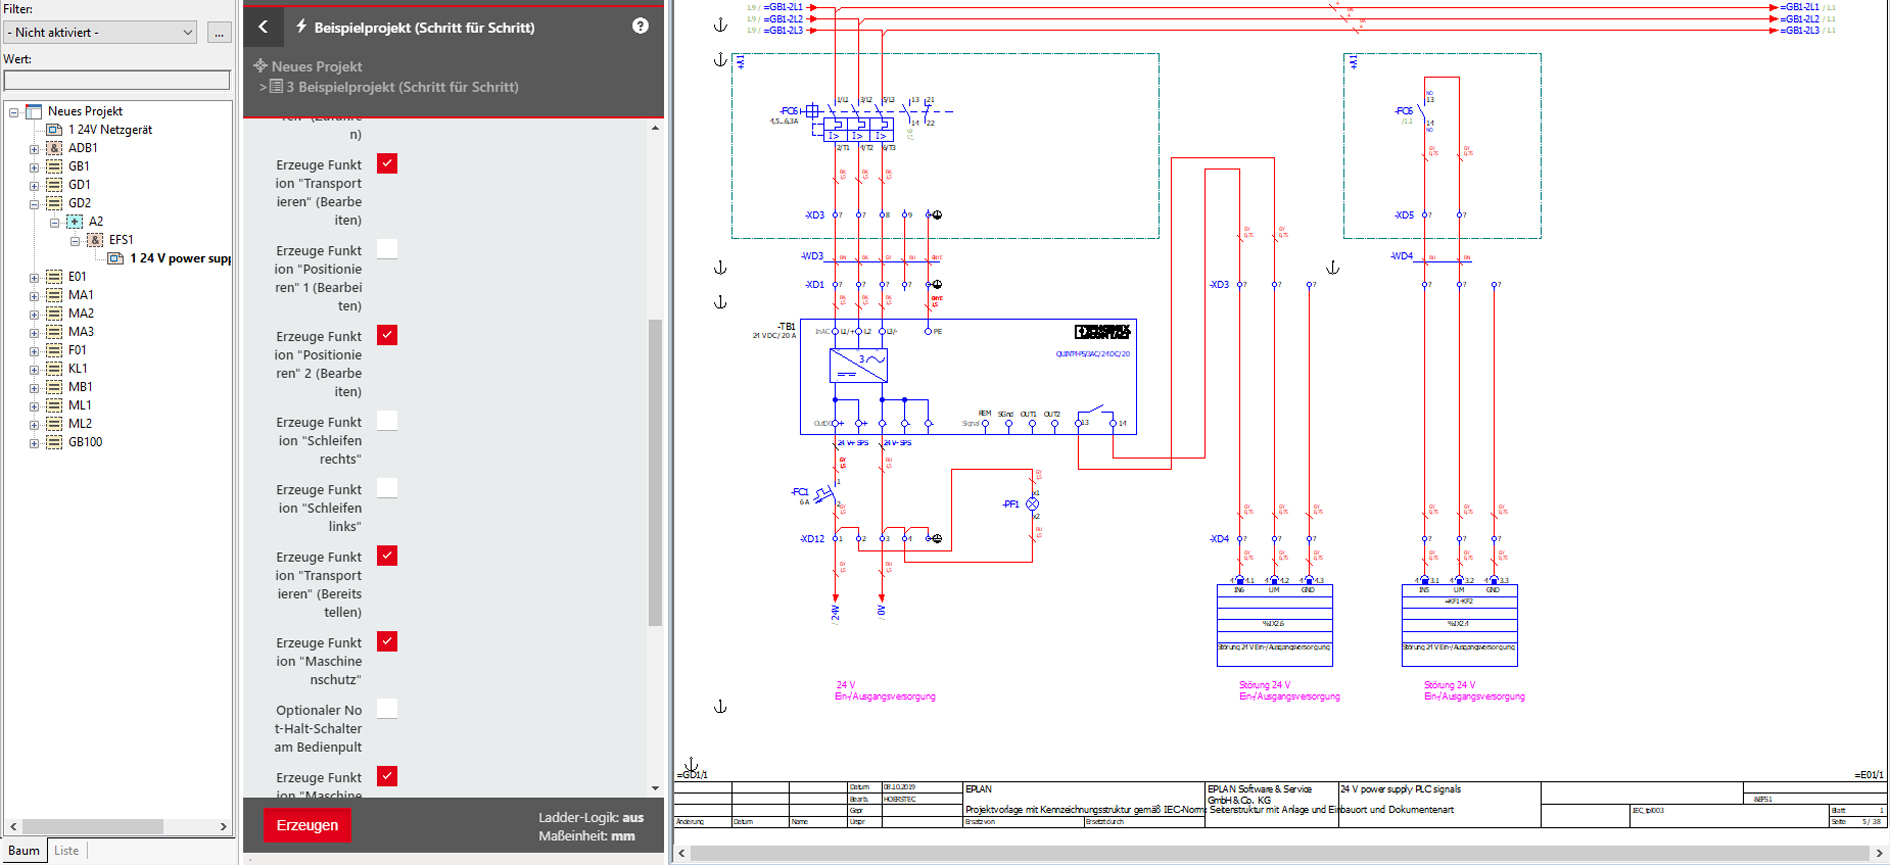
Task: Click the Neues Projekt project icon in tree
Action: [x=34, y=111]
